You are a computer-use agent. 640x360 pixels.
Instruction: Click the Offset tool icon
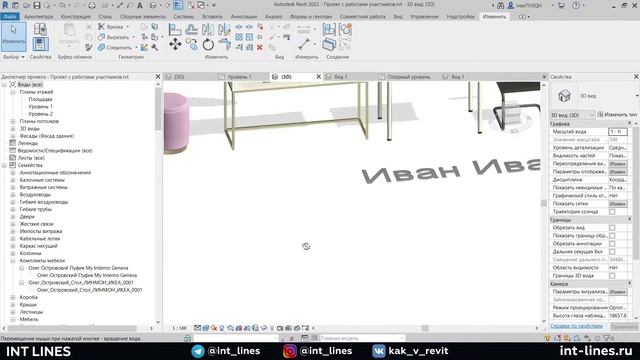pos(191,29)
